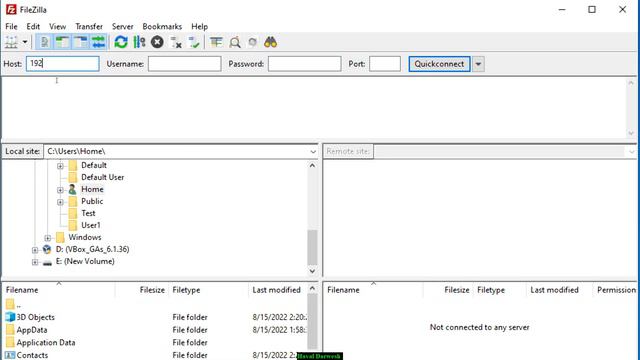Viewport: 640px width, 360px height.
Task: Open the Server menu
Action: 122,27
